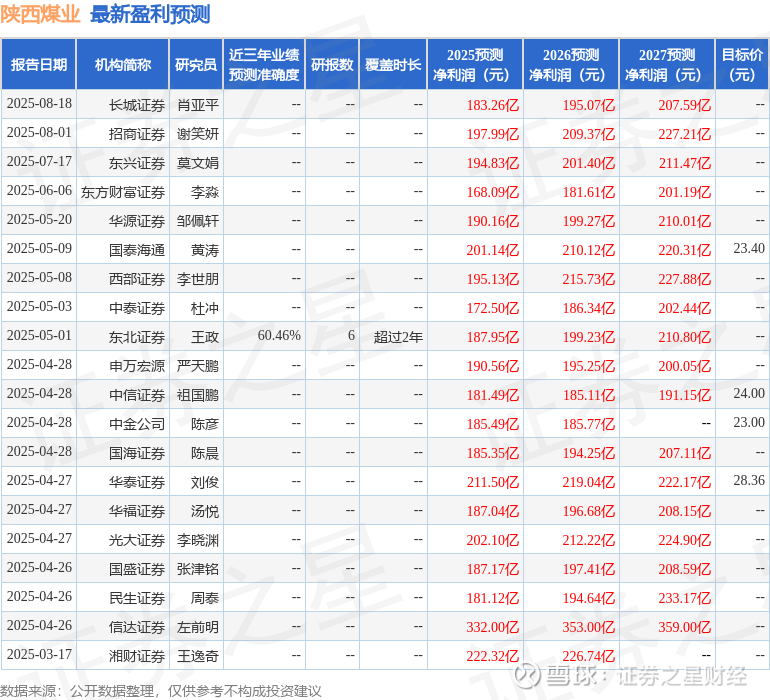Click the value 168.09亿
The width and height of the screenshot is (770, 700).
pyautogui.click(x=493, y=192)
